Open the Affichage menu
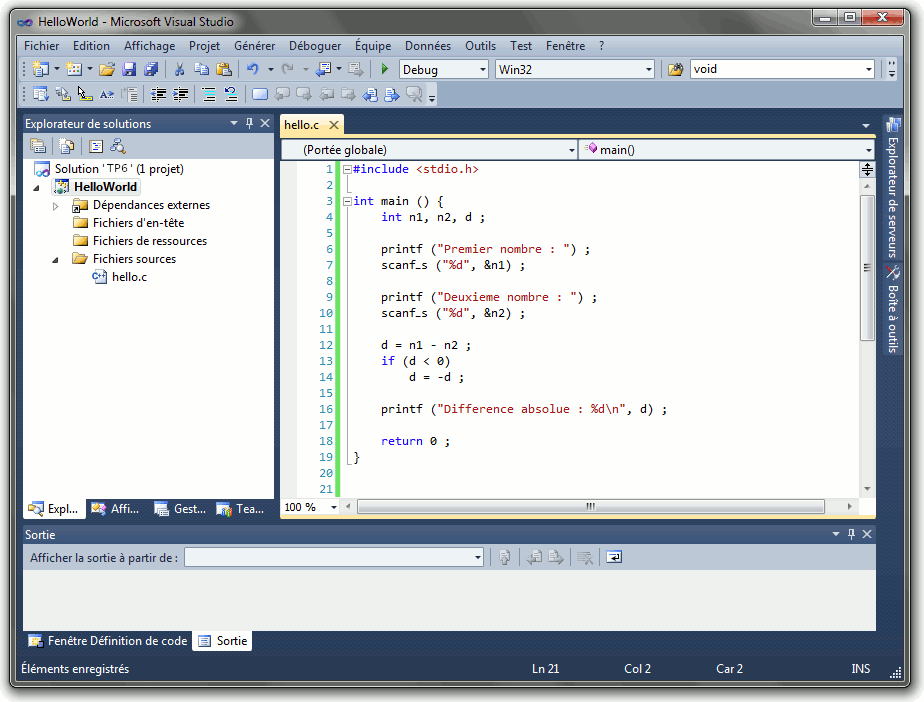 click(150, 46)
